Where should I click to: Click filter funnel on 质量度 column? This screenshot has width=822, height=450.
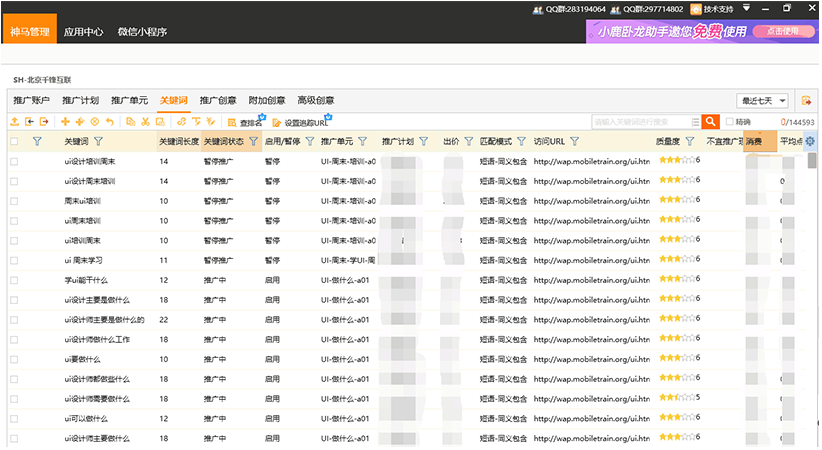[x=689, y=141]
